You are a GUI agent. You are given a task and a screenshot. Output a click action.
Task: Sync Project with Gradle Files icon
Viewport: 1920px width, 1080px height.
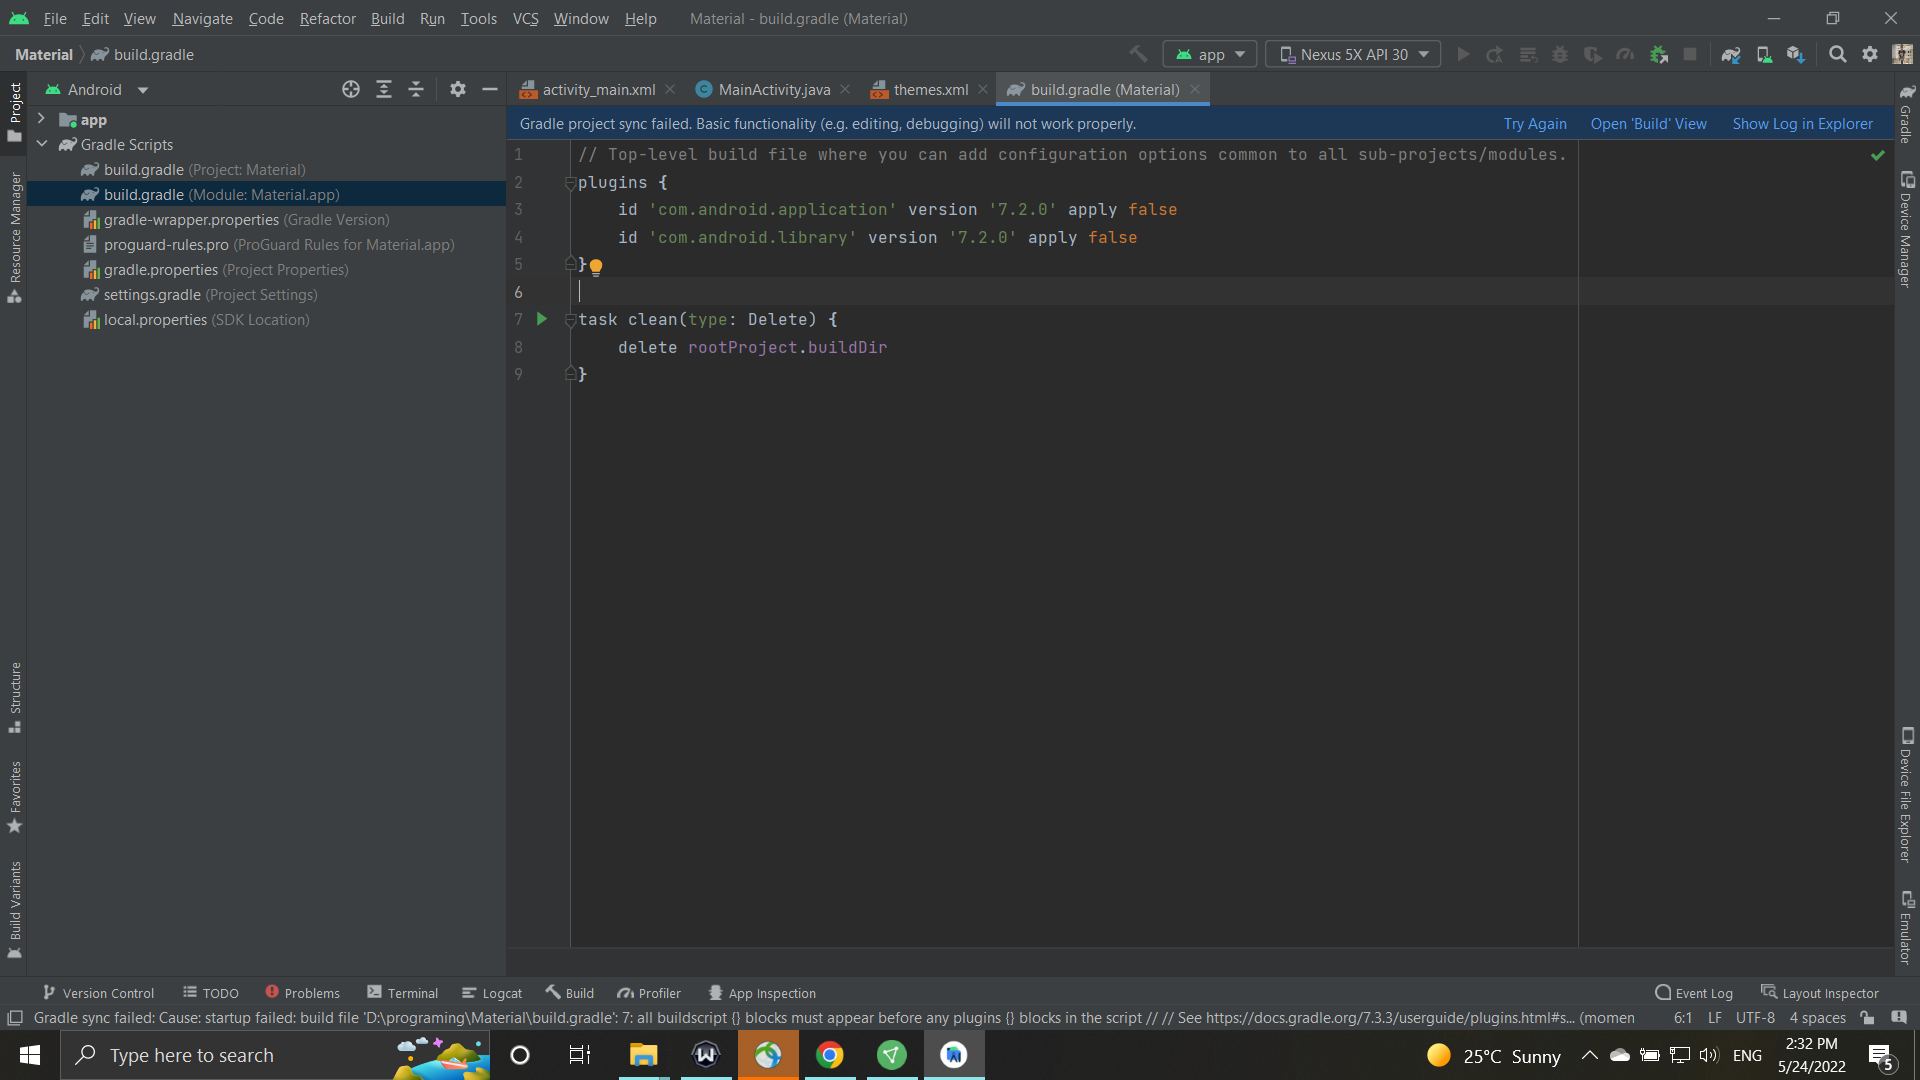coord(1731,54)
